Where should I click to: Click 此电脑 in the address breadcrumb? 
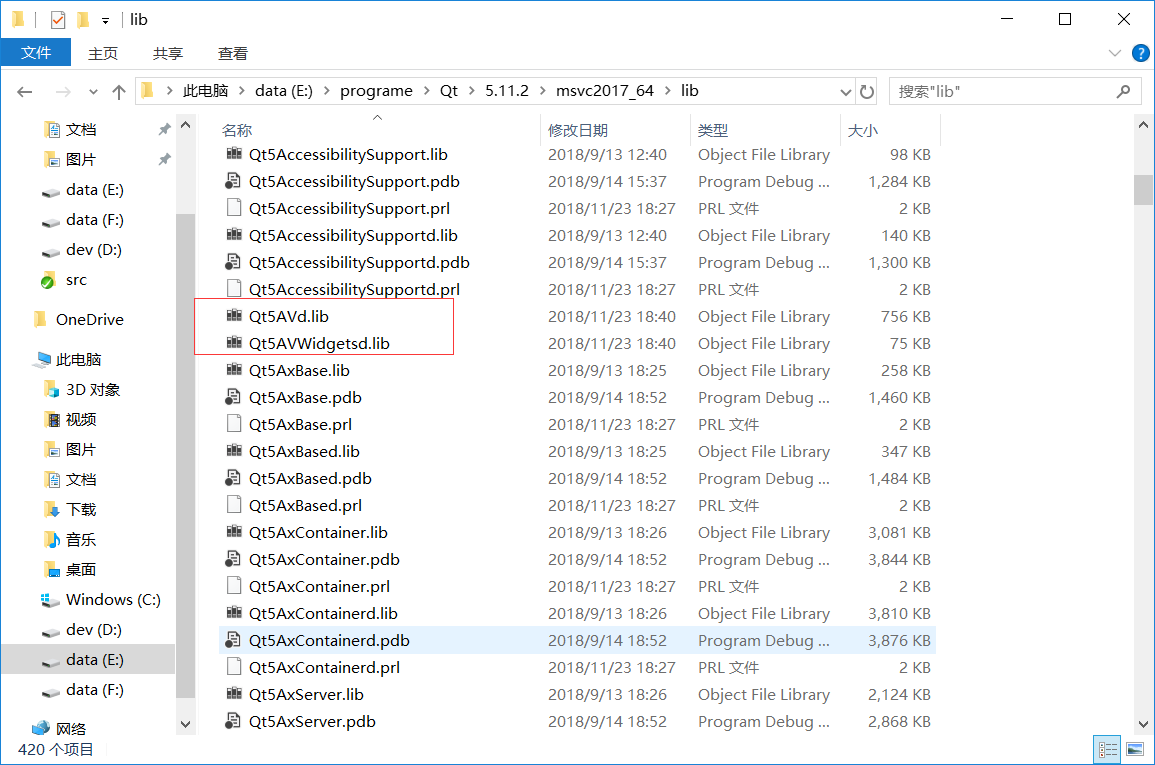coord(206,91)
